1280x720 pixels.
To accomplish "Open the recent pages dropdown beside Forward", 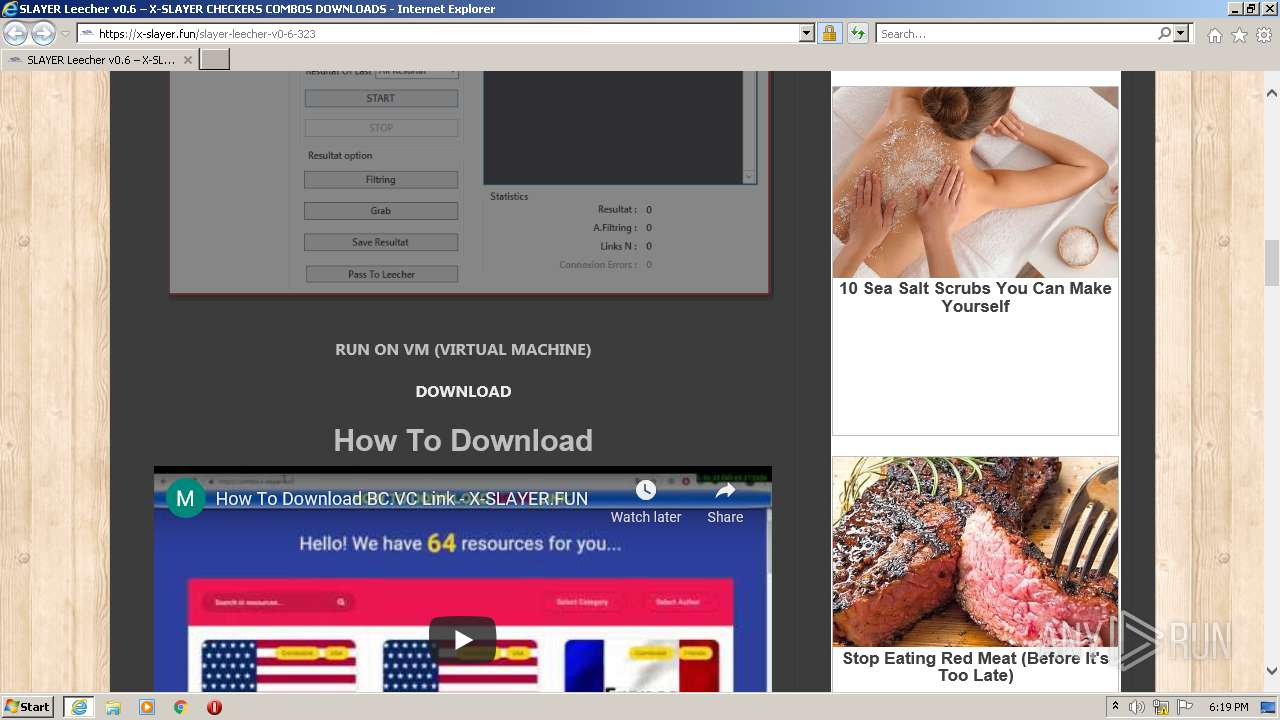I will [x=65, y=34].
